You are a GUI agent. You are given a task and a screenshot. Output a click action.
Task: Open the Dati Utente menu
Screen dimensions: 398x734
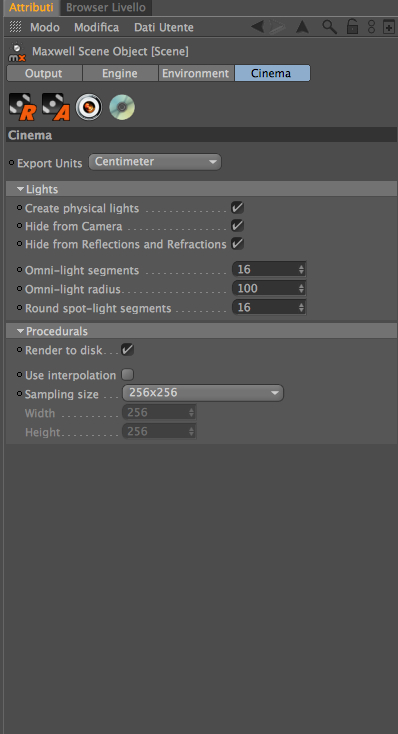(164, 27)
